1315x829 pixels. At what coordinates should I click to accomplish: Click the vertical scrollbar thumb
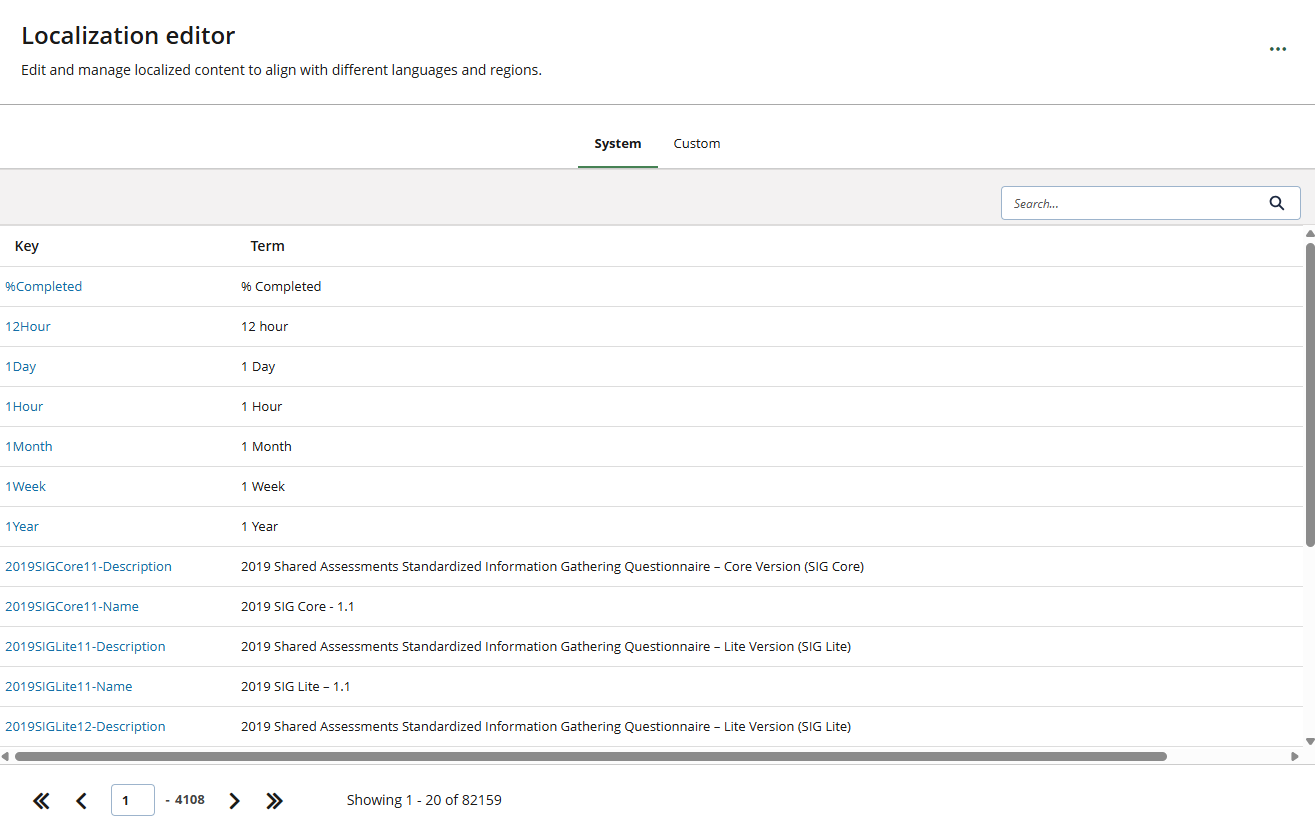point(1310,394)
